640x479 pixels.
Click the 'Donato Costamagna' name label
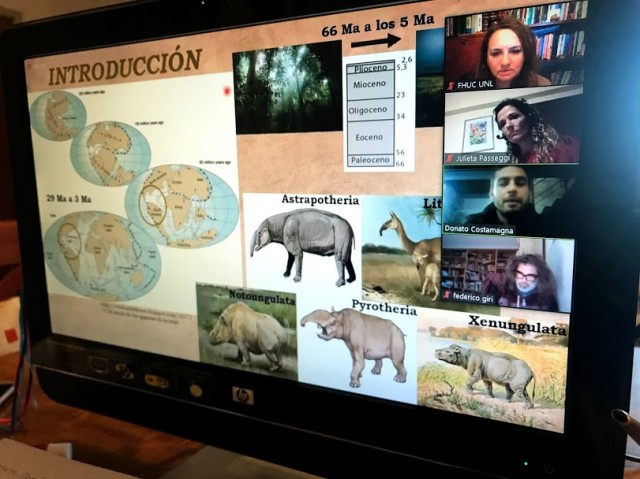pyautogui.click(x=479, y=230)
